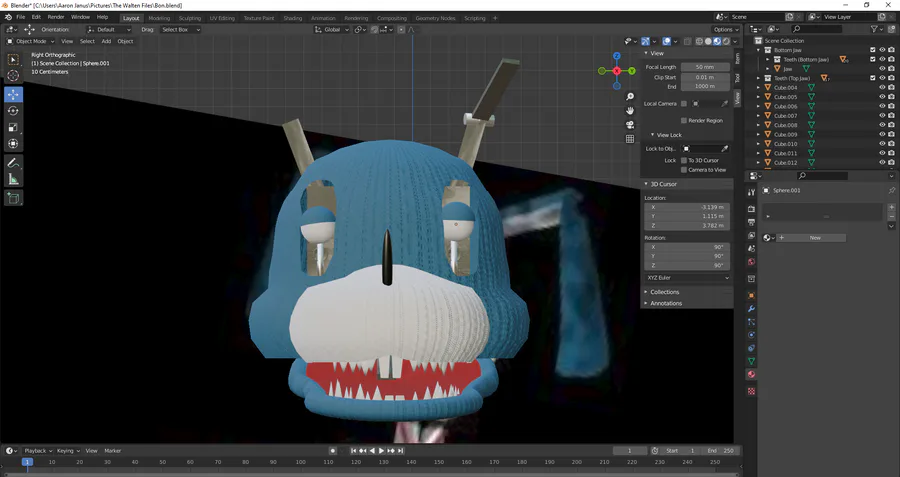The width and height of the screenshot is (900, 477).
Task: Open Output properties tab icon
Action: pos(751,222)
